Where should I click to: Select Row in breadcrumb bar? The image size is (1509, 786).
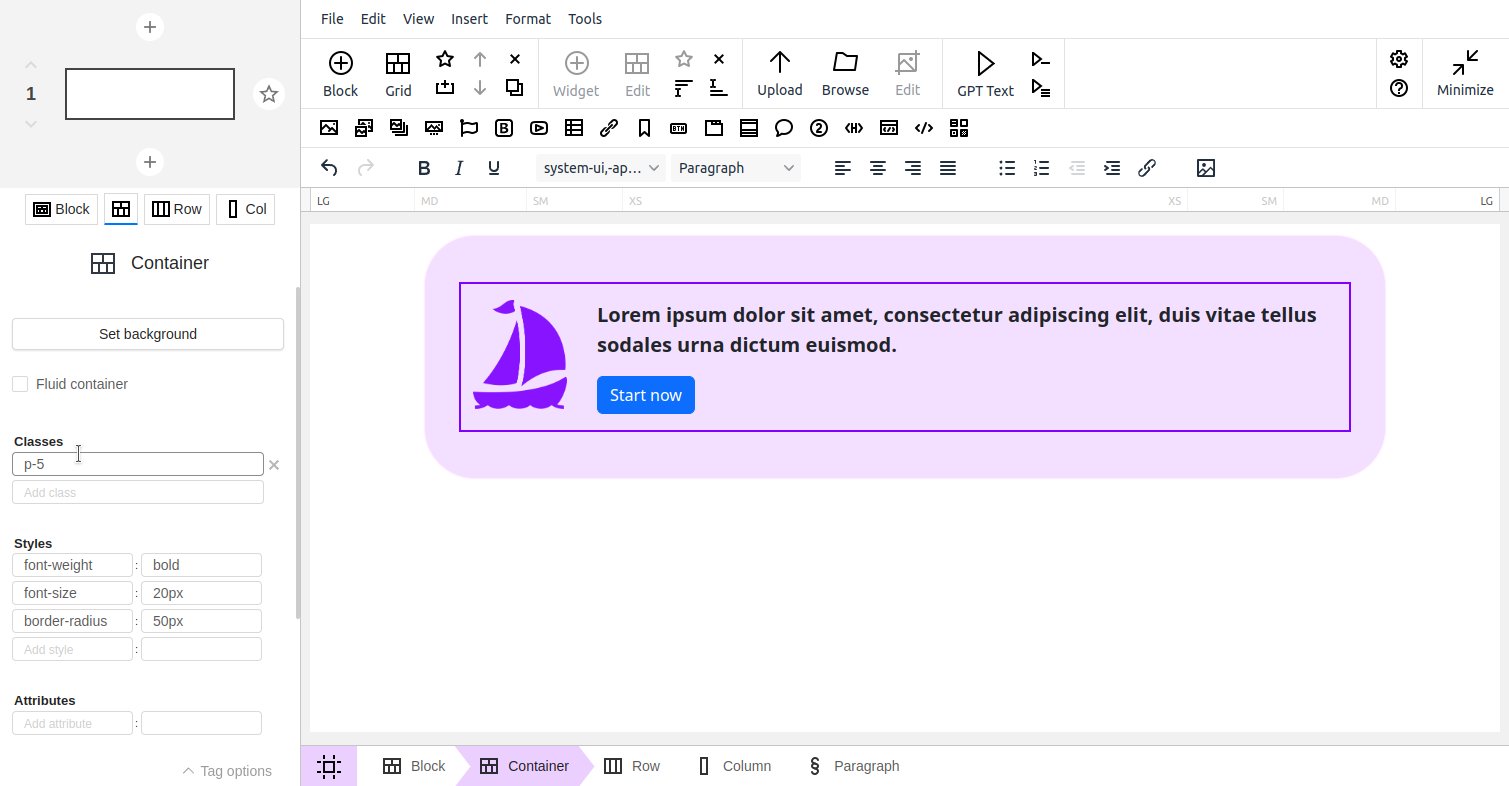(632, 766)
